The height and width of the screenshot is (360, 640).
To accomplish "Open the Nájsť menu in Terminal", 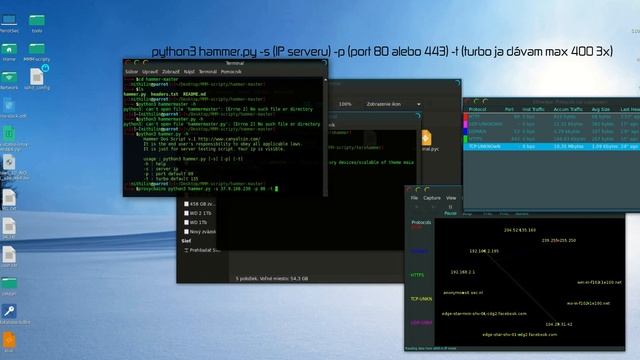I will pyautogui.click(x=189, y=72).
